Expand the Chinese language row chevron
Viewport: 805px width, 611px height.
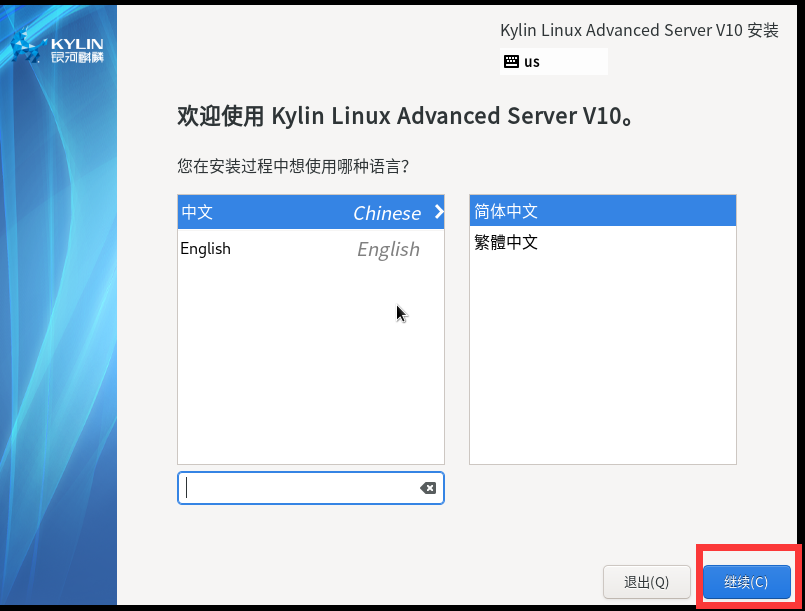point(439,212)
